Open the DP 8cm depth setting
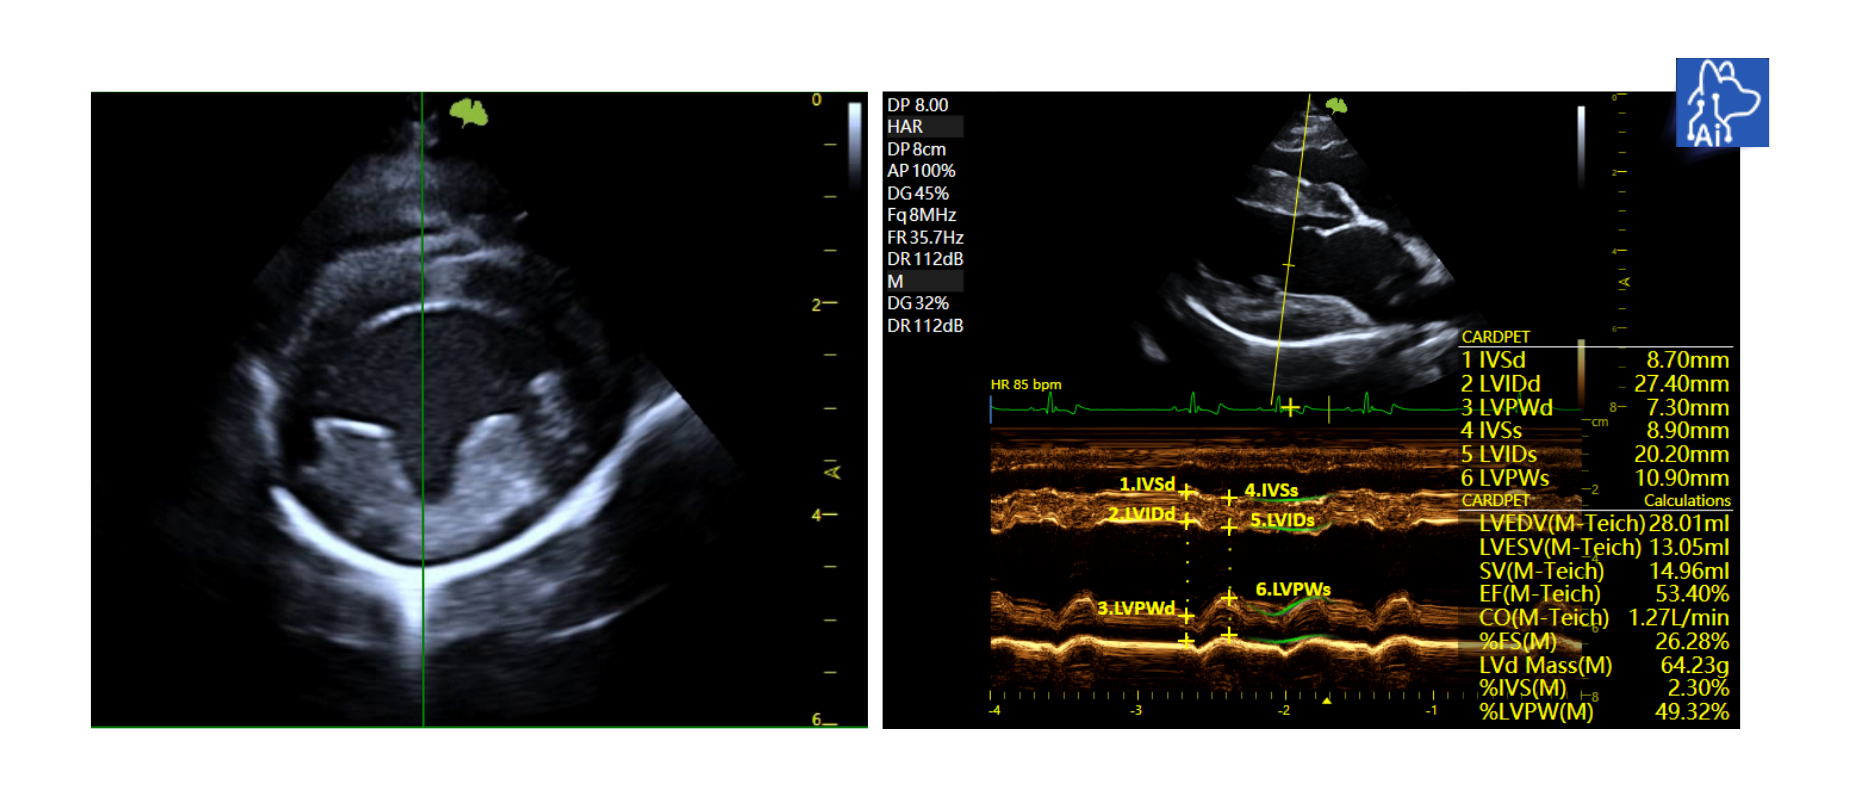 916,149
